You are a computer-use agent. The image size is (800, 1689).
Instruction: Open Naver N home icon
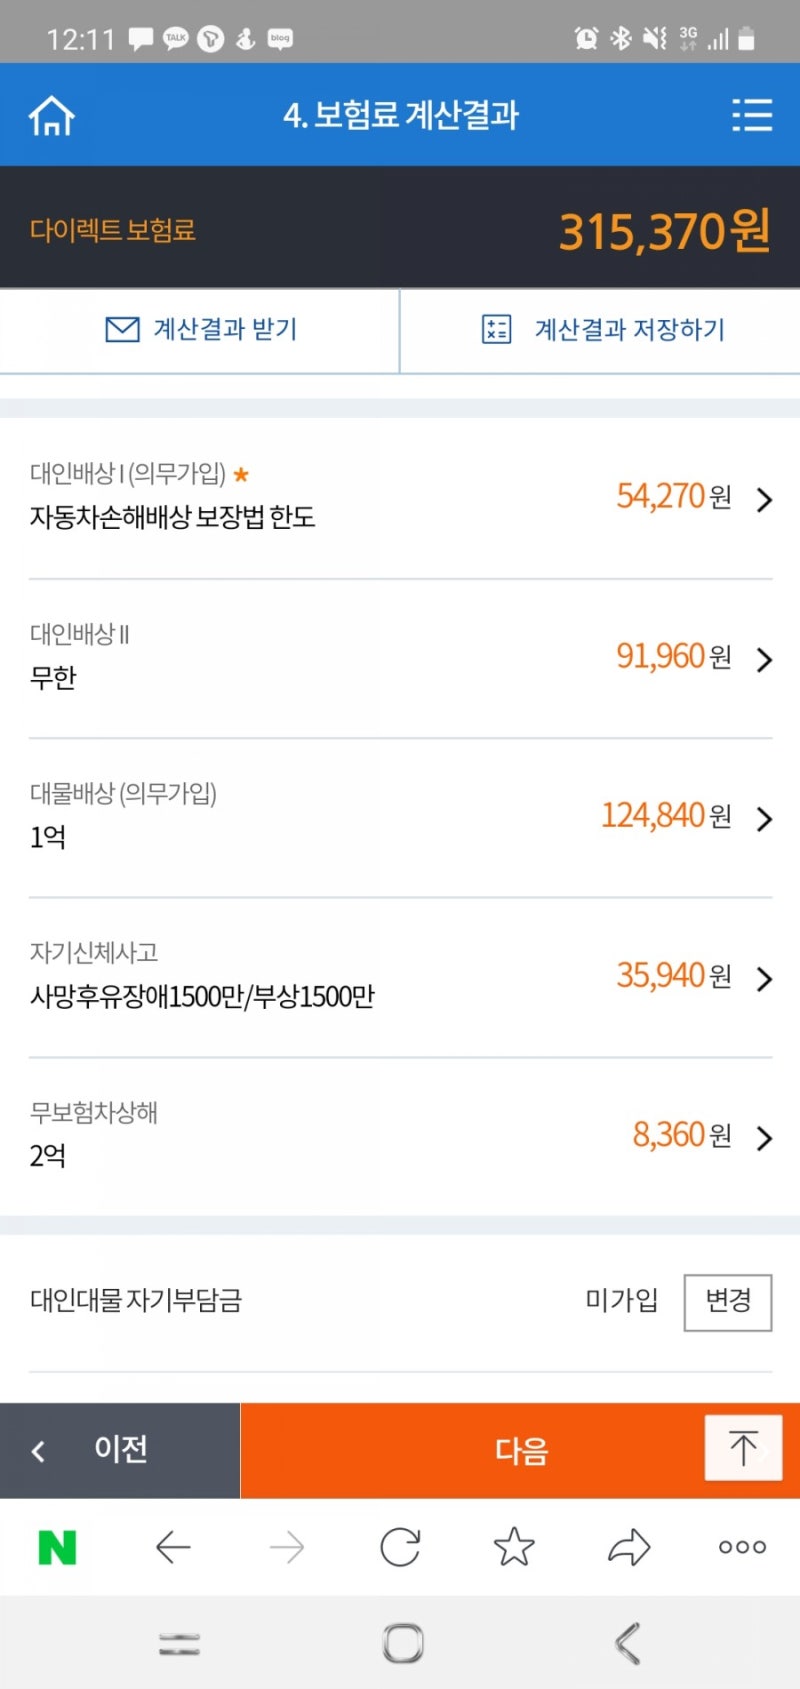pos(57,1547)
